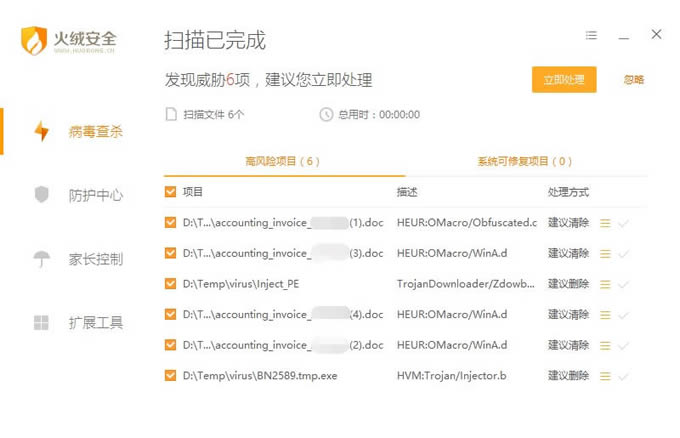Select the accounting_invoice (4).doc threat row

pyautogui.click(x=283, y=314)
